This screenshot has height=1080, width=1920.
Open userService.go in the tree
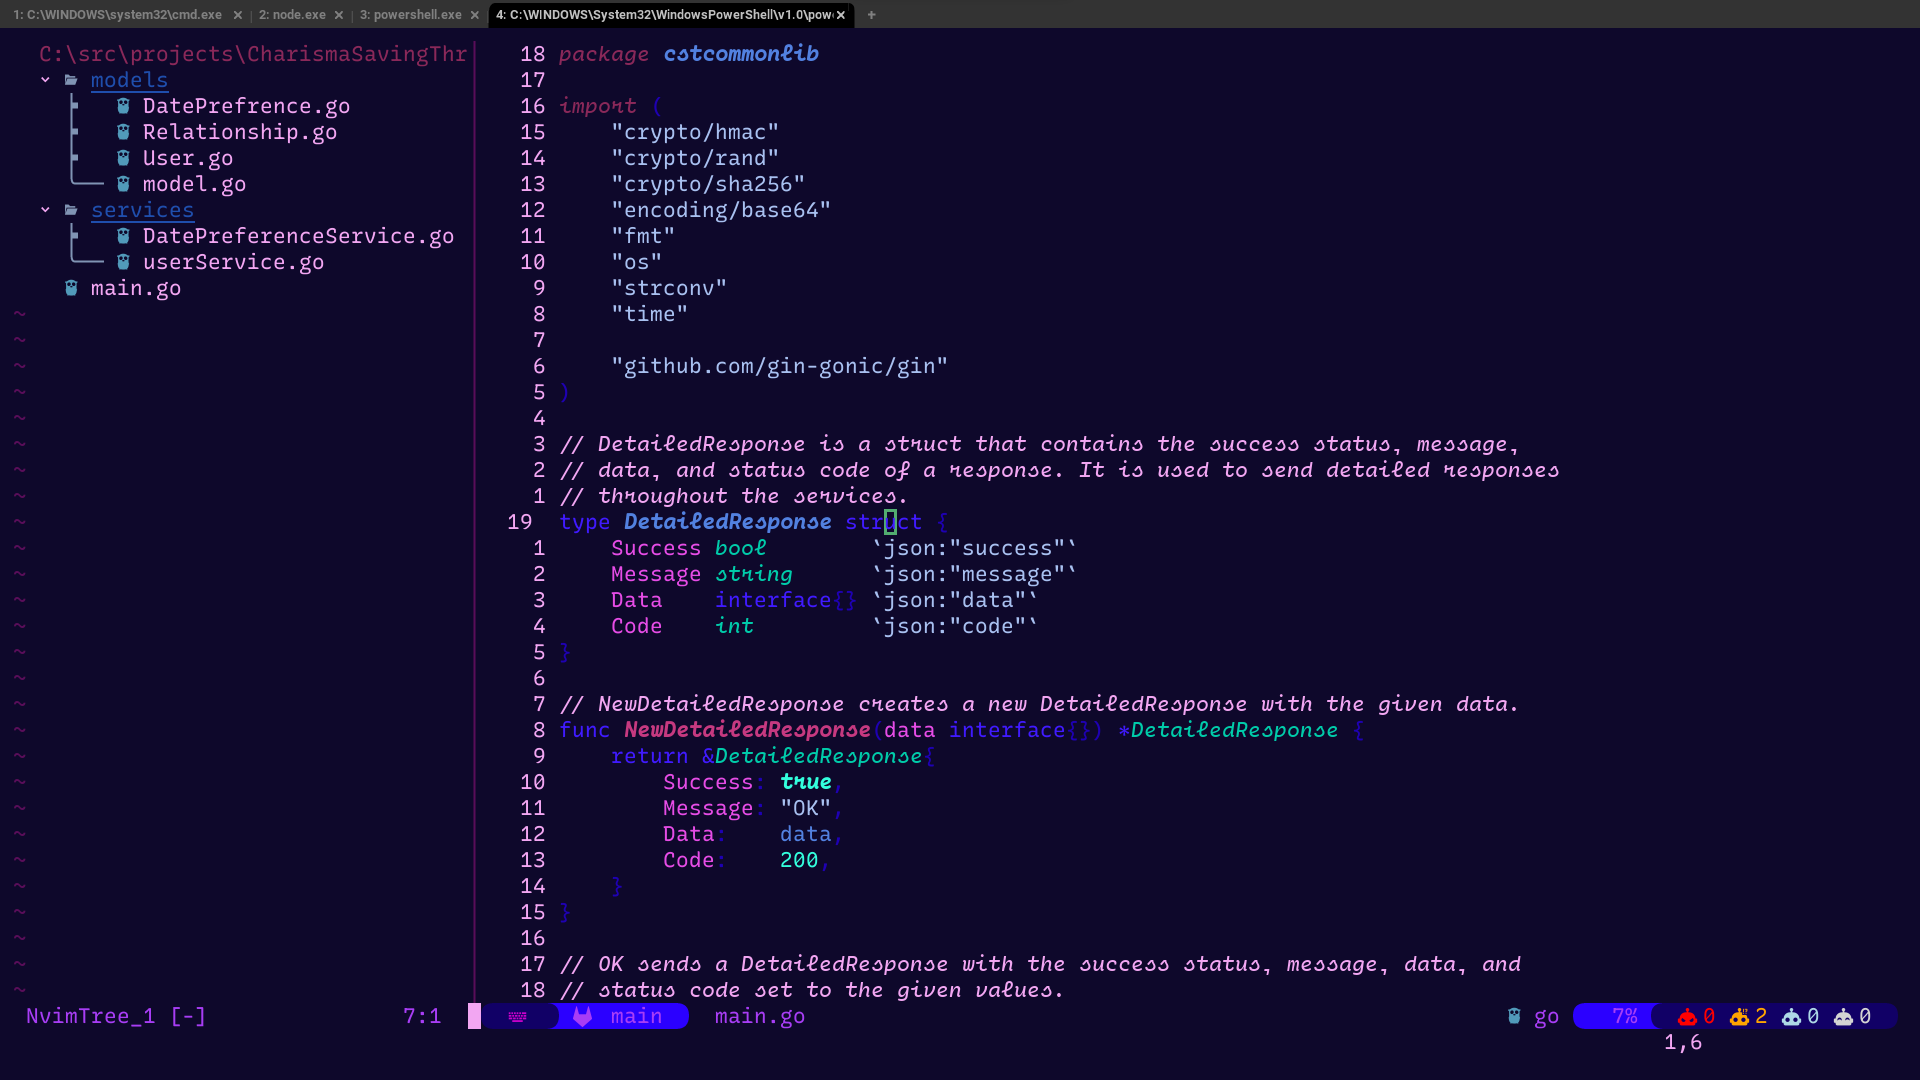pyautogui.click(x=233, y=262)
